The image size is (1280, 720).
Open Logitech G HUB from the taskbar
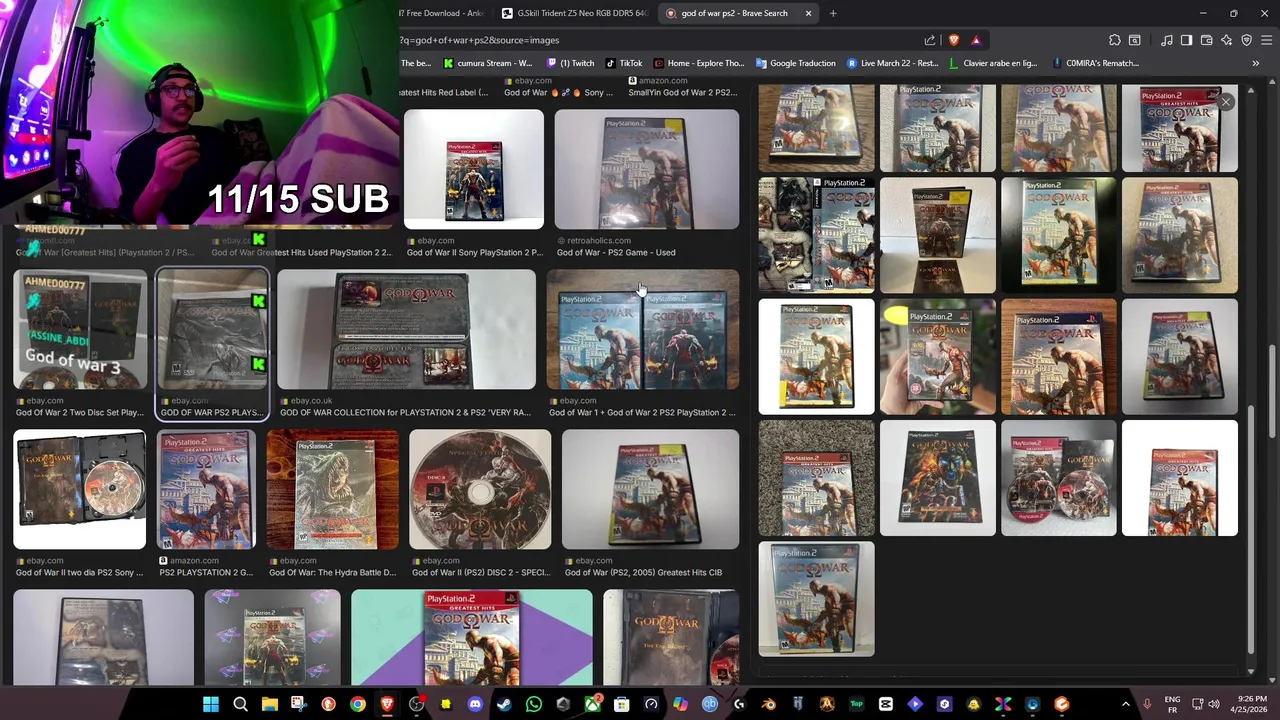pyautogui.click(x=739, y=704)
